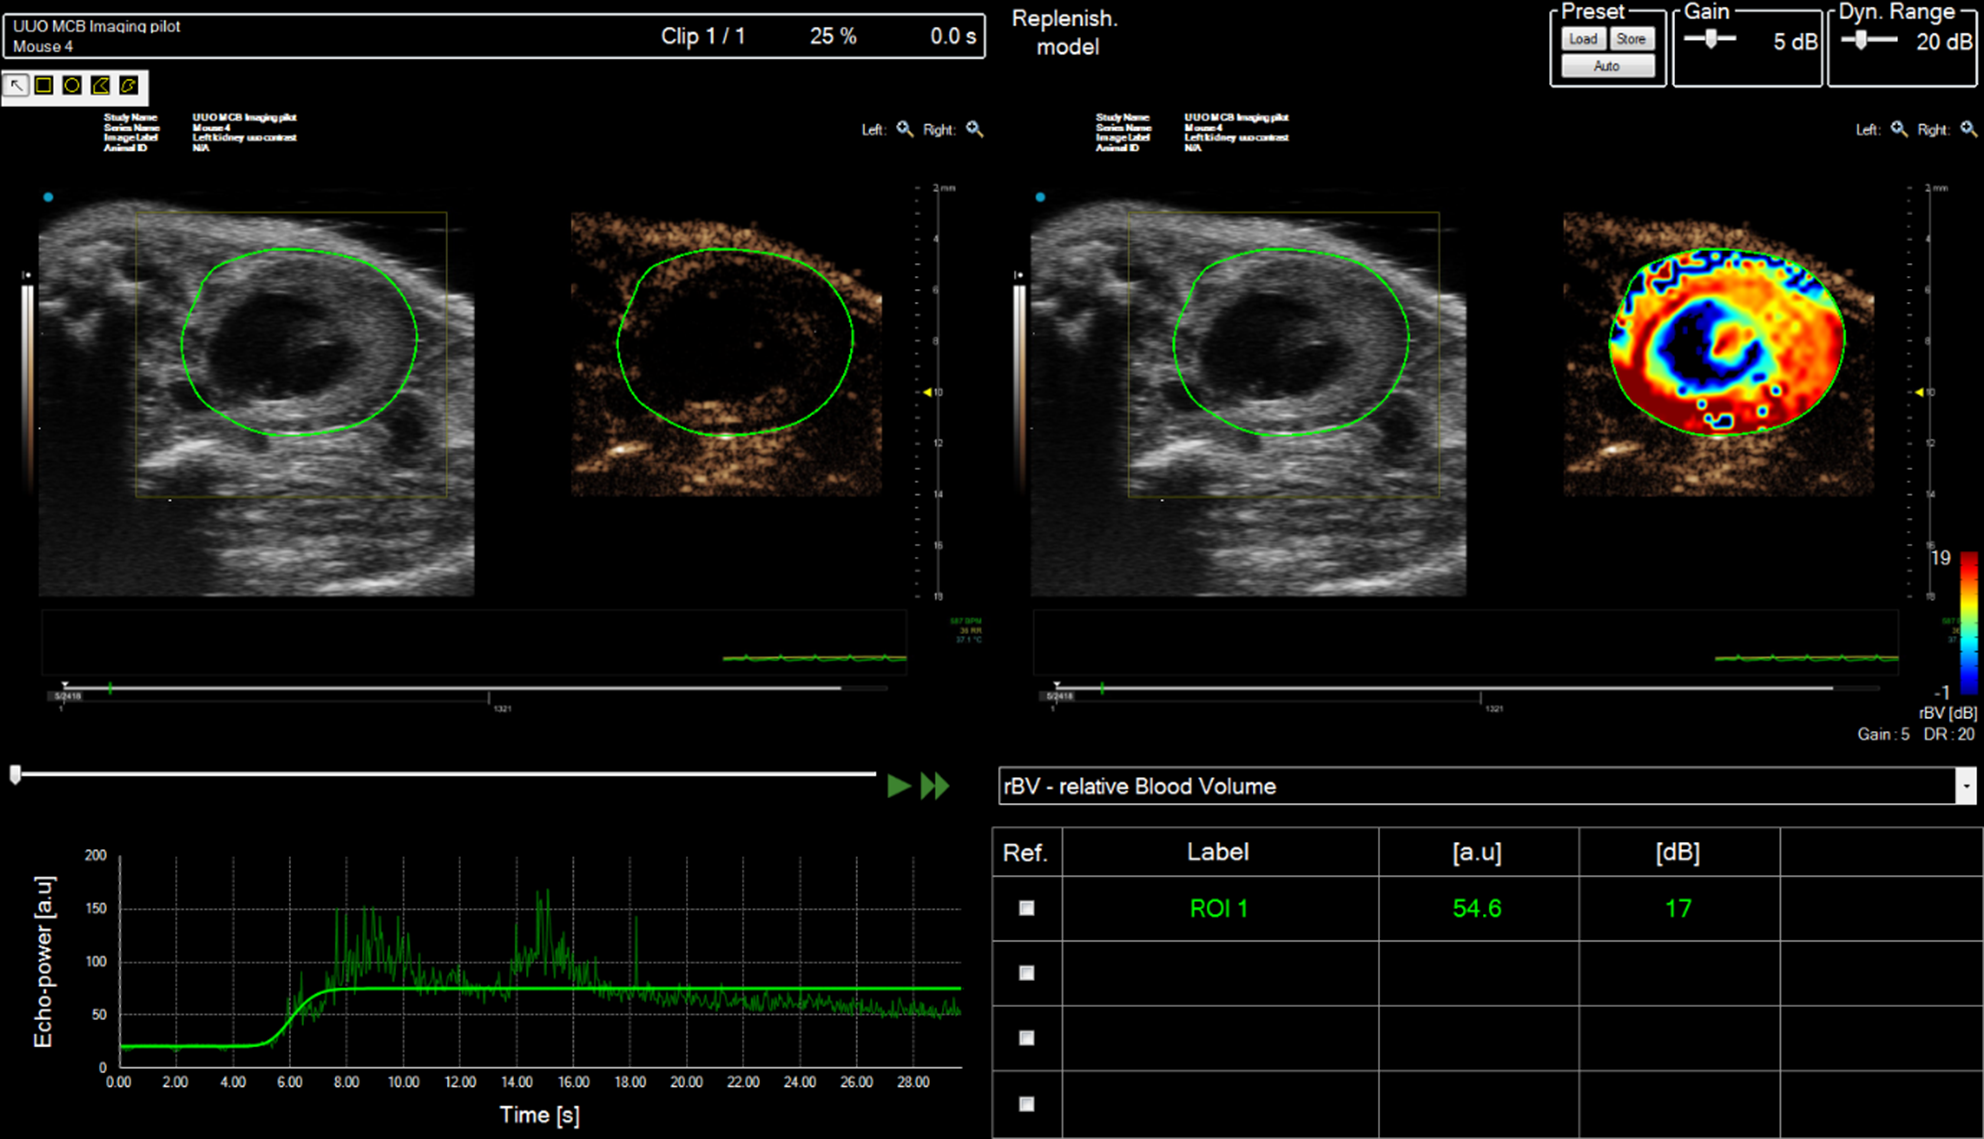Select the freehand ROI tool
This screenshot has height=1139, width=1984.
tap(129, 86)
